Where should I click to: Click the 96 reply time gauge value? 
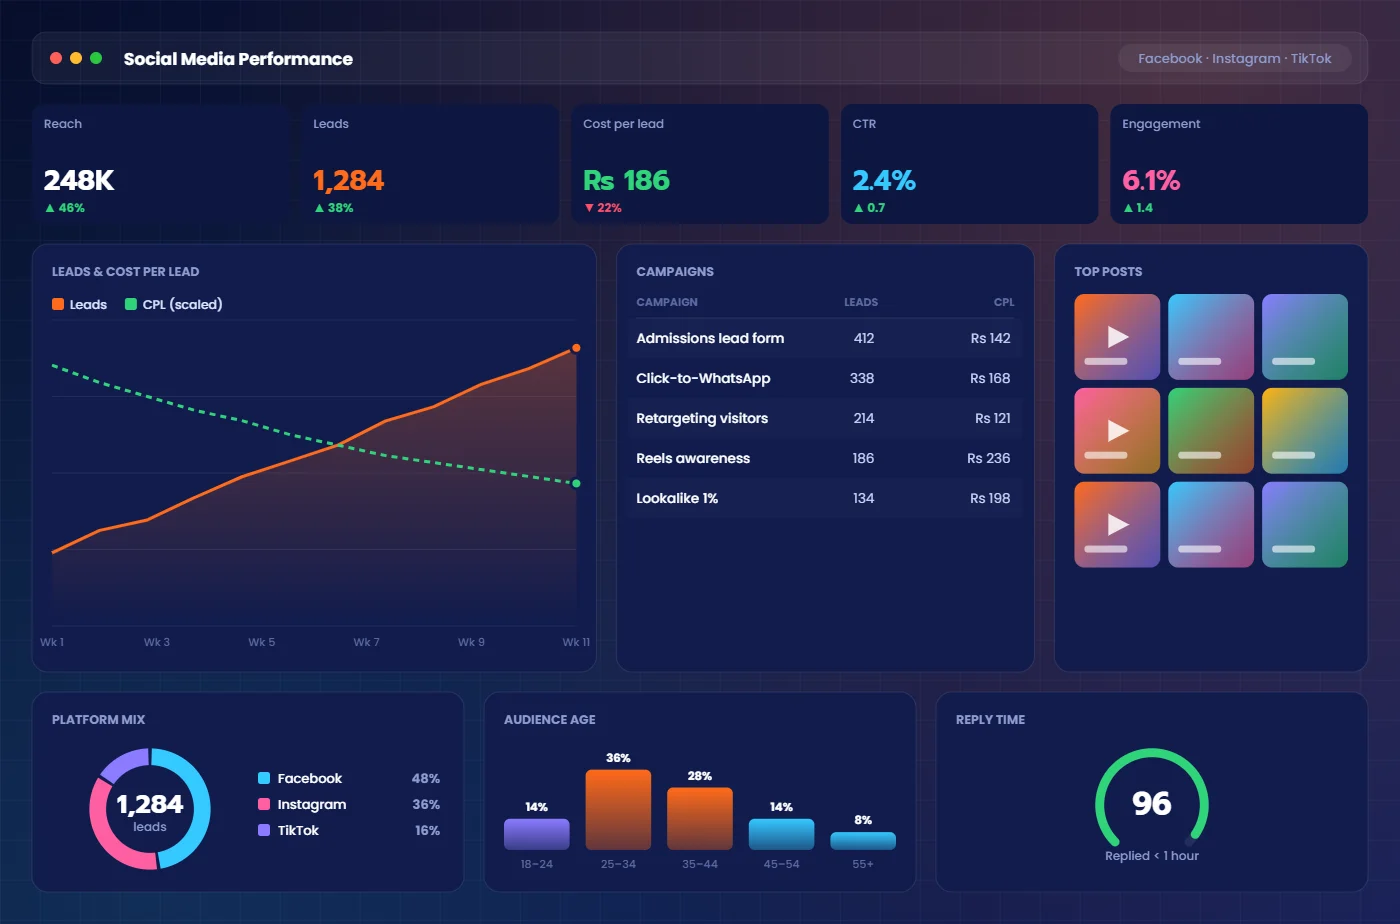point(1152,803)
